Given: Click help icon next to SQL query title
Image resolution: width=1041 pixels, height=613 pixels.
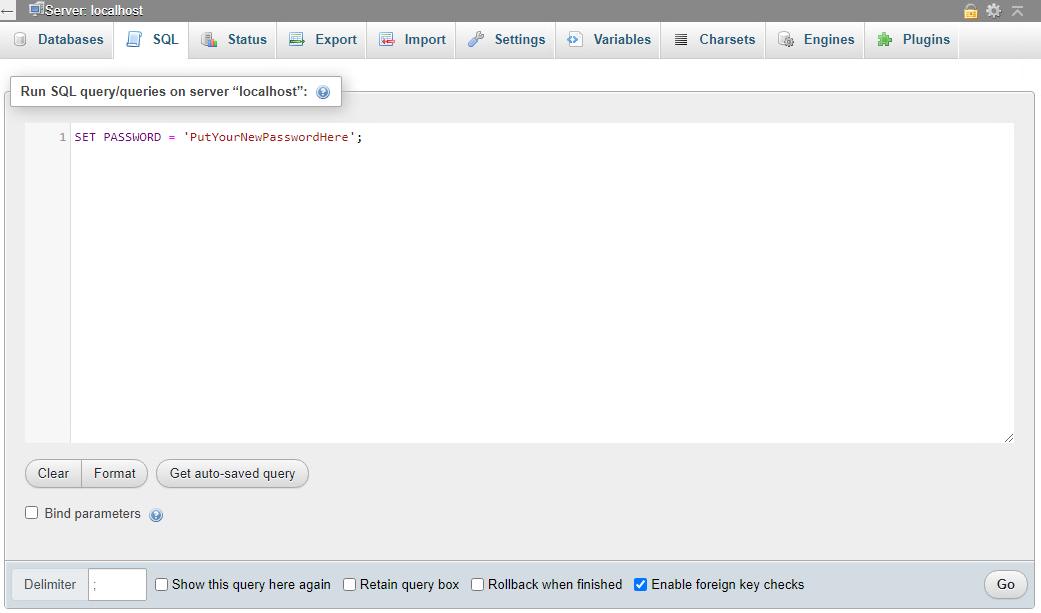Looking at the screenshot, I should [323, 92].
